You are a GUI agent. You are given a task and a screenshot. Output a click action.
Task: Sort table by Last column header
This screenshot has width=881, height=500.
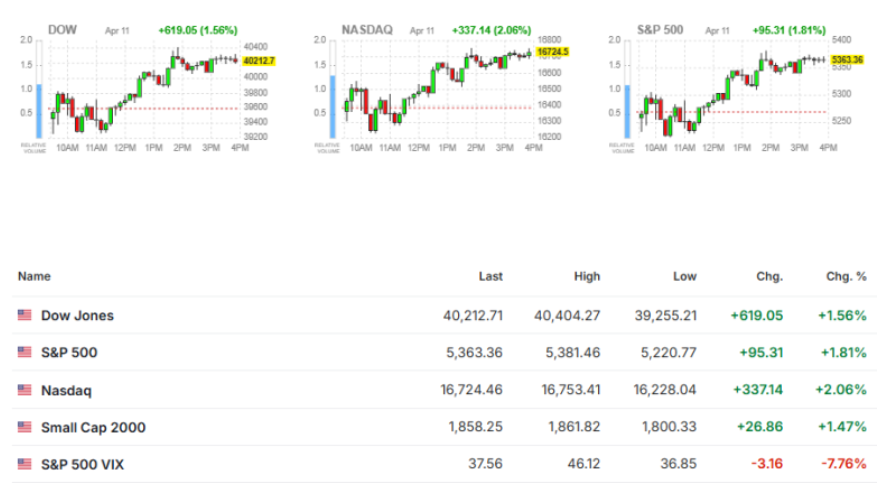pos(491,276)
